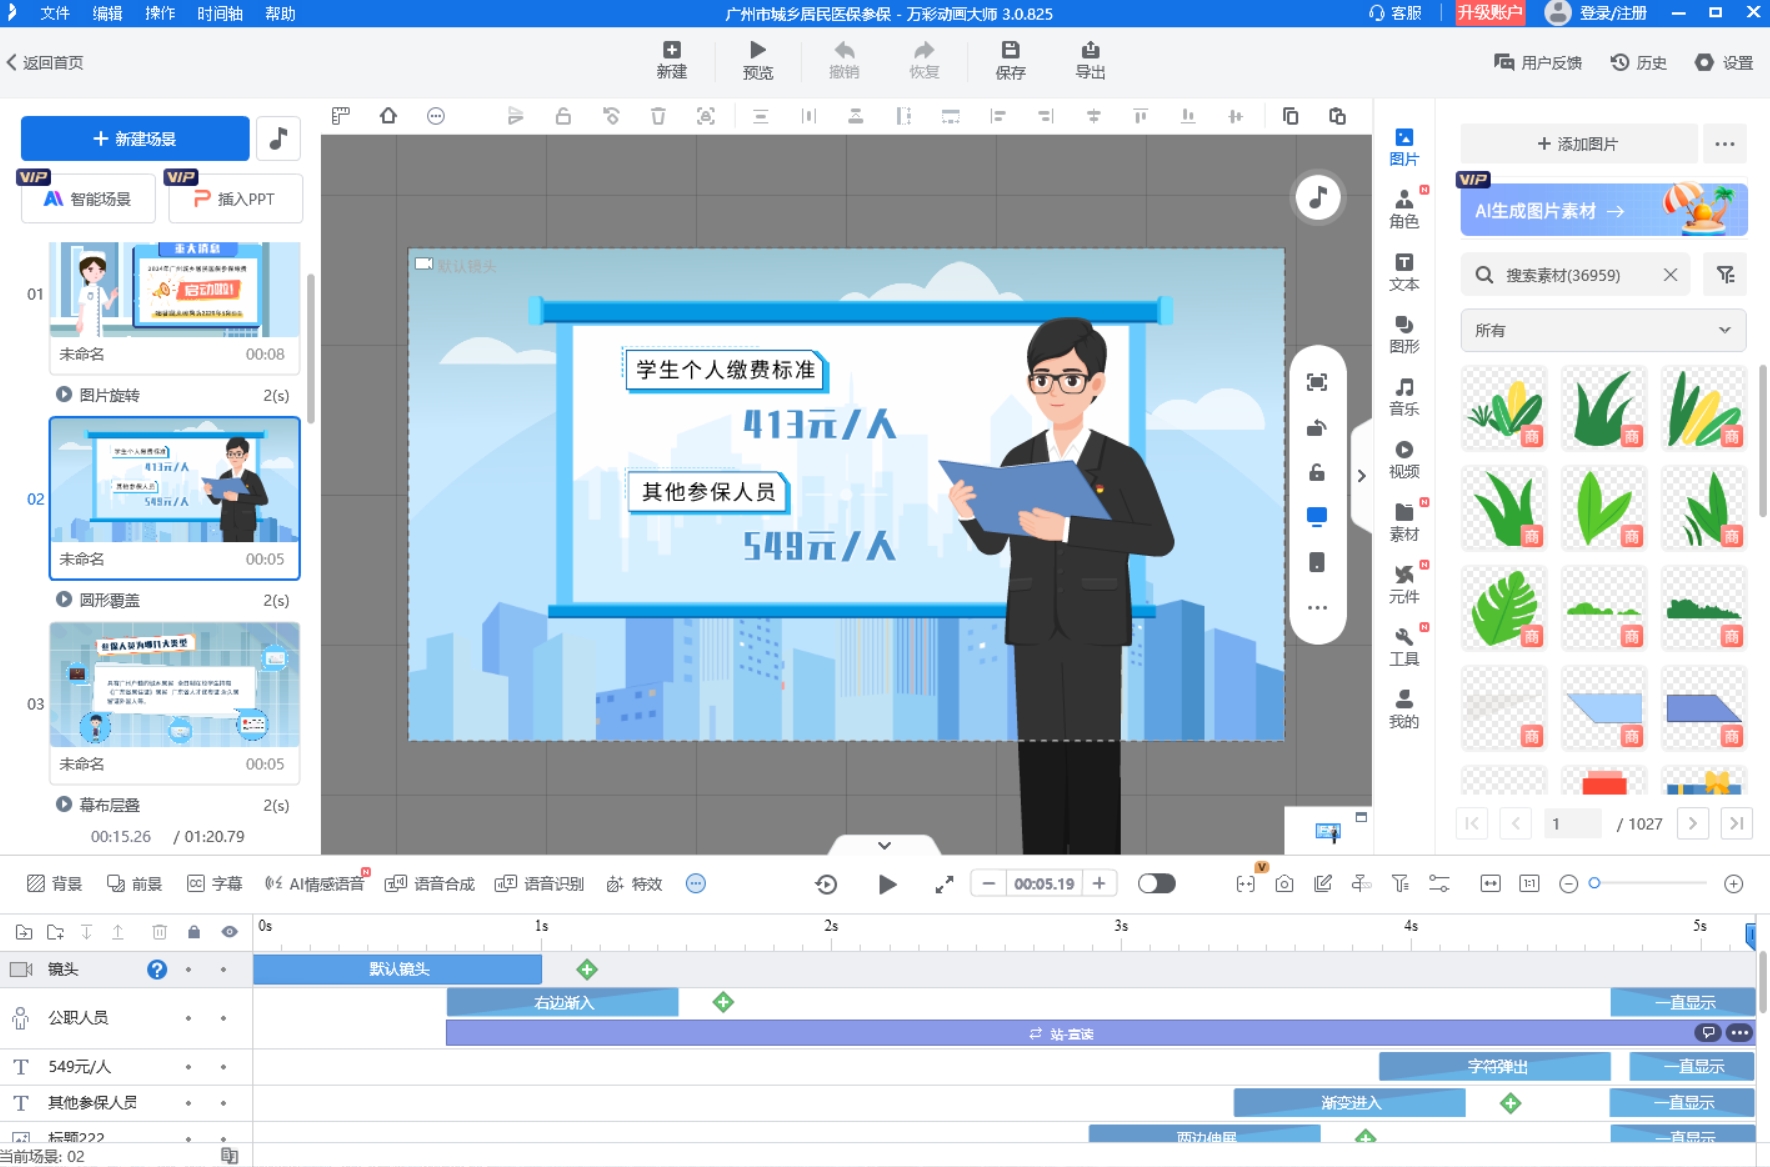Click the timeline zoom slider handle
The height and width of the screenshot is (1167, 1770).
coord(1595,883)
